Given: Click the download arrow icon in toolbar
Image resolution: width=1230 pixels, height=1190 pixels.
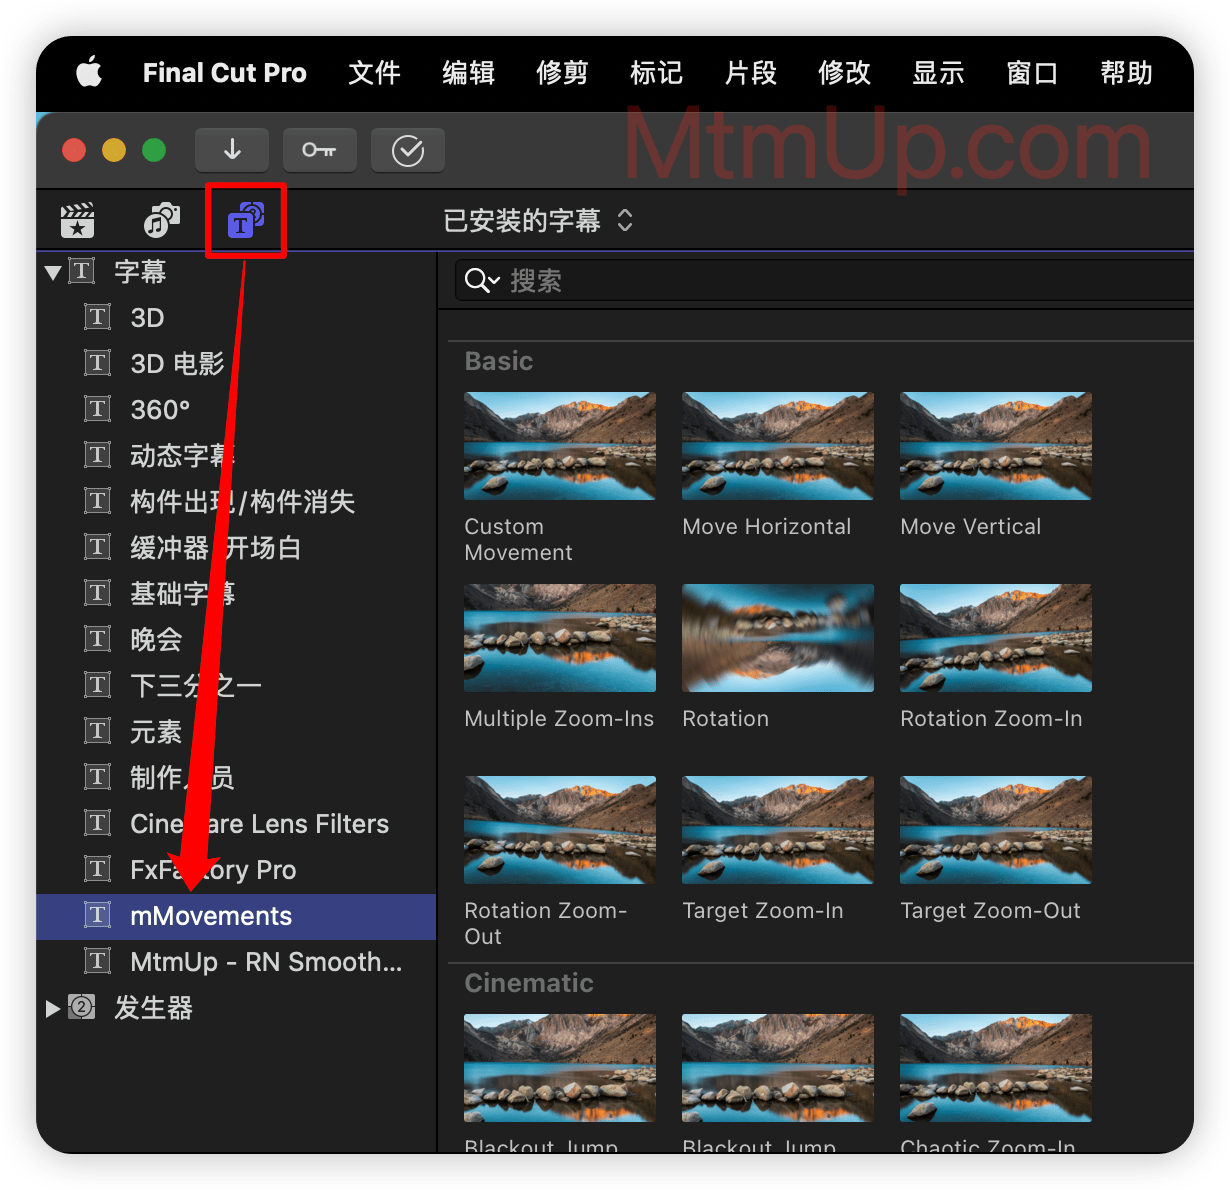Looking at the screenshot, I should [232, 150].
